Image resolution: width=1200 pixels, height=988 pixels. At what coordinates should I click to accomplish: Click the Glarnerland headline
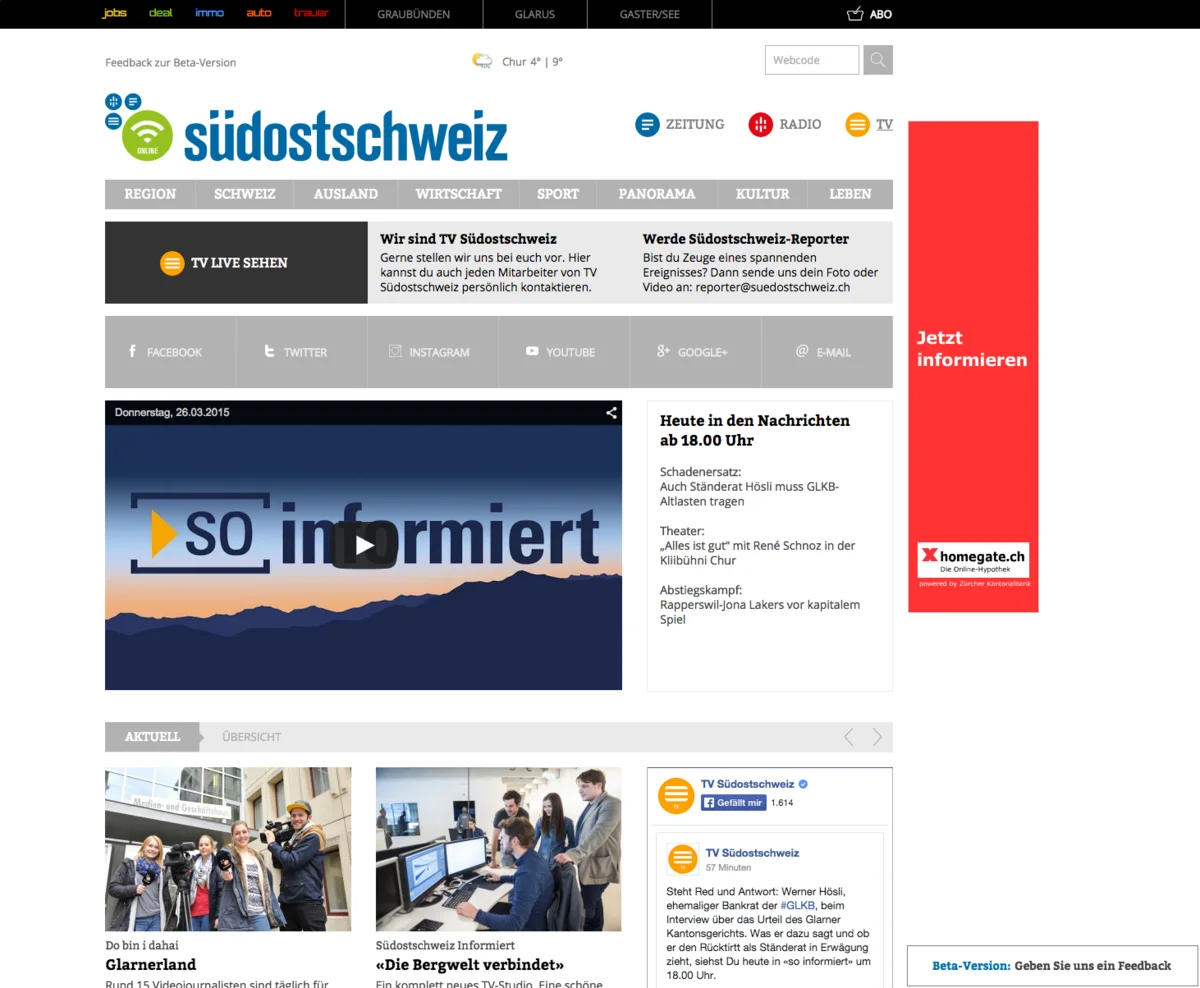tap(151, 965)
